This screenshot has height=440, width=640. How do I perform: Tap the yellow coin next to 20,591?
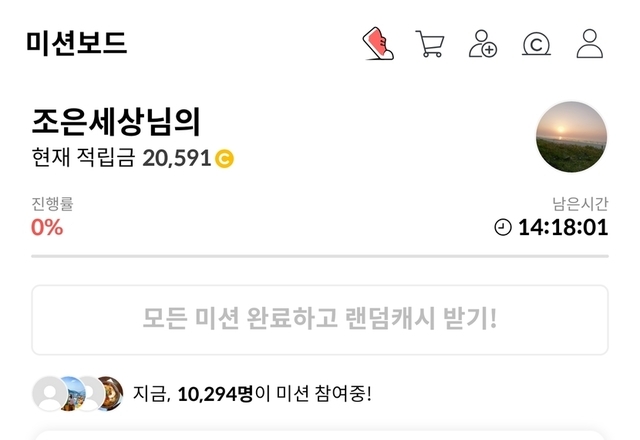tap(224, 159)
